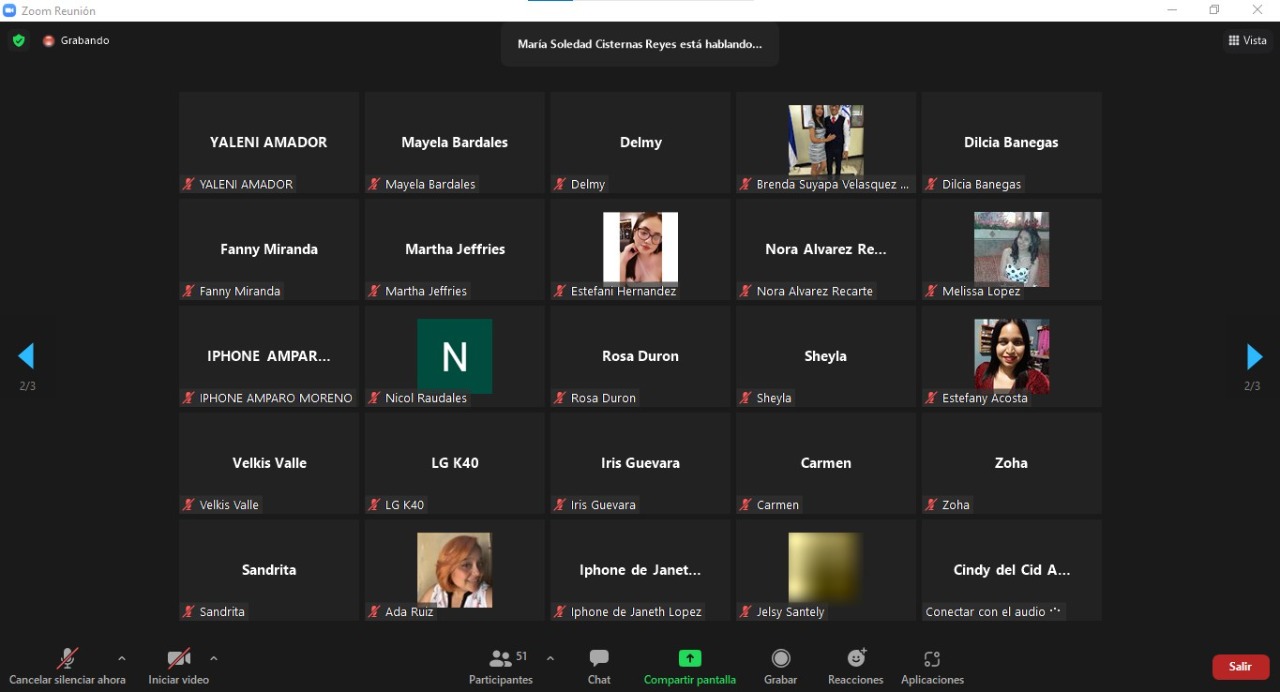Click the green encryption shield icon
Screen dimensions: 1280x692
[x=18, y=41]
